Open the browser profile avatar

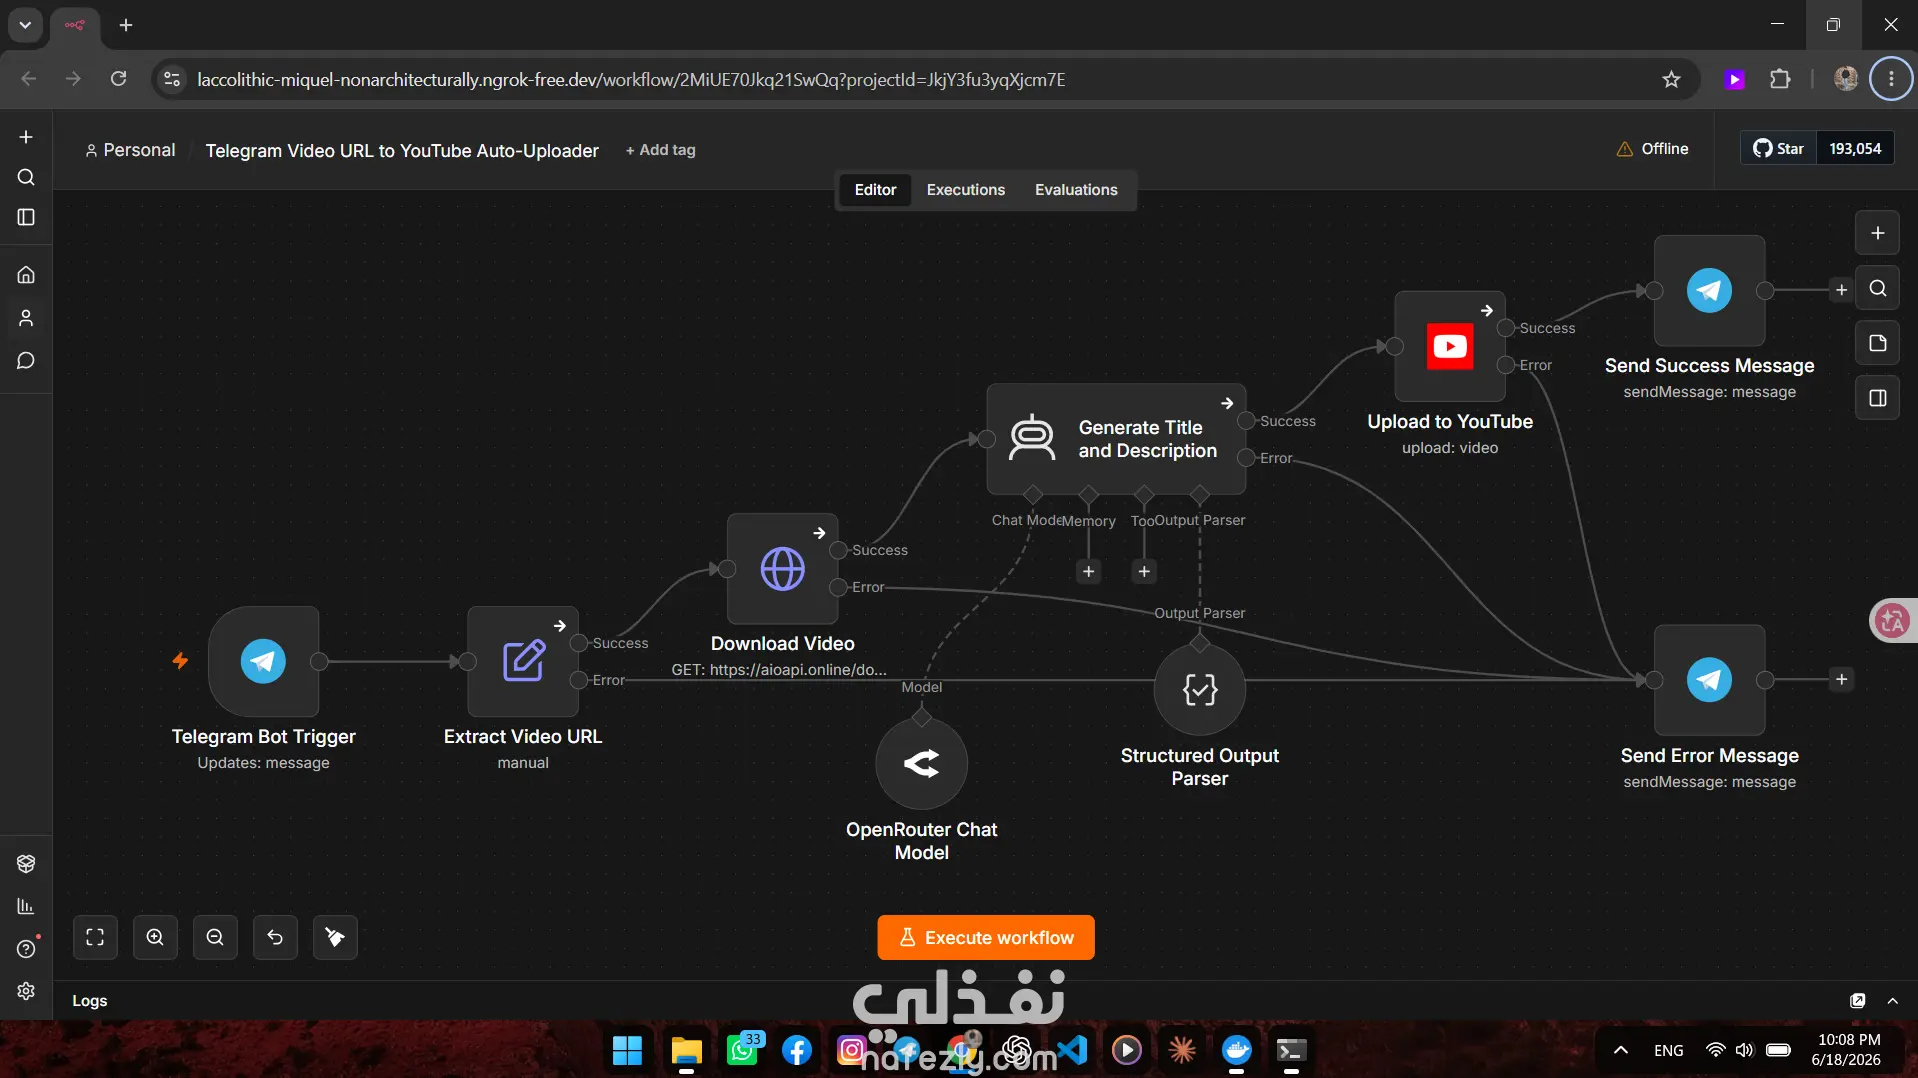(x=1846, y=79)
